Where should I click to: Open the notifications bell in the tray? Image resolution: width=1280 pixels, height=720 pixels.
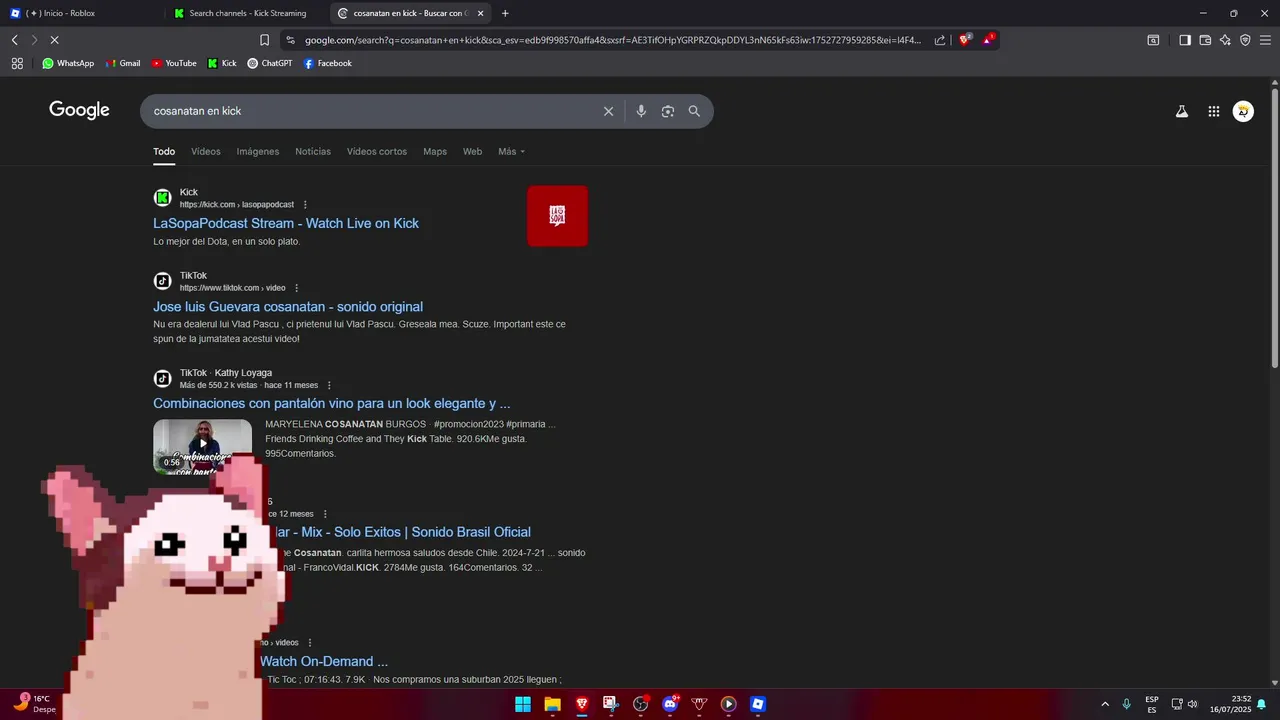(x=1261, y=704)
